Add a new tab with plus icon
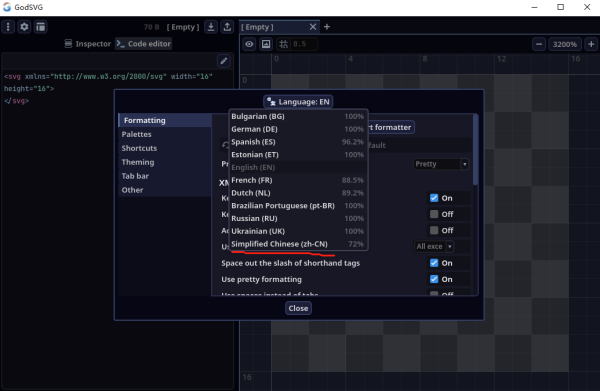Image resolution: width=600 pixels, height=391 pixels. (x=327, y=27)
